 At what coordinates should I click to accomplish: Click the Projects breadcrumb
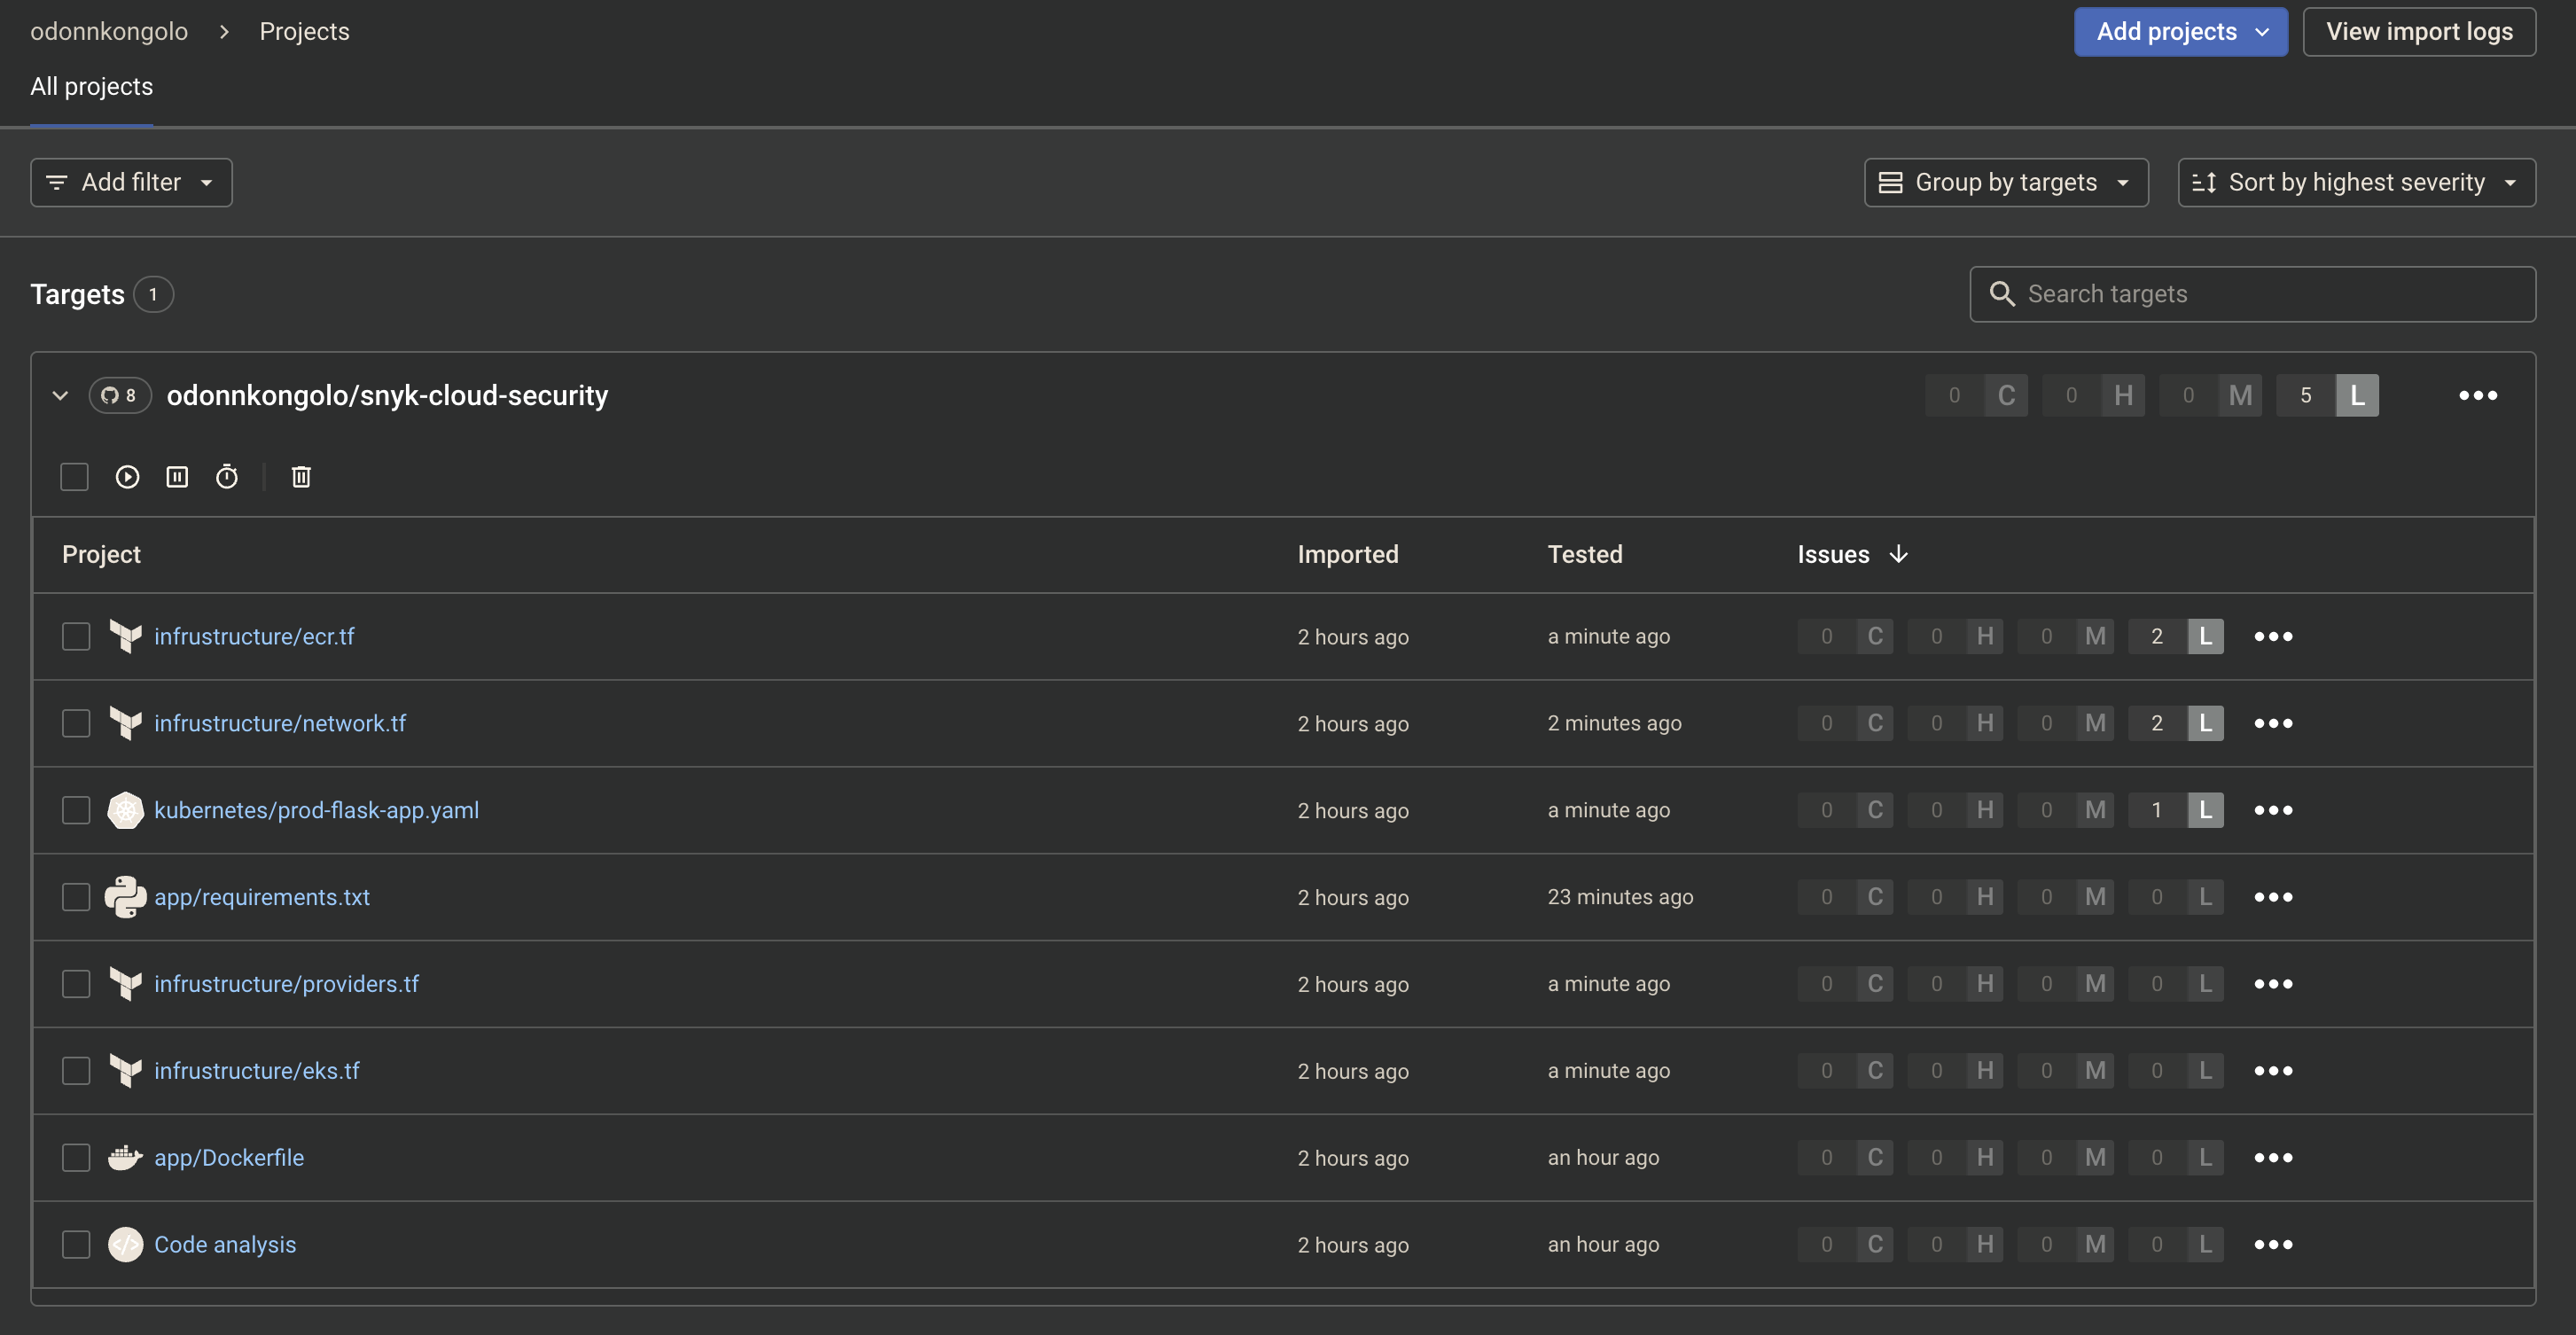[304, 32]
